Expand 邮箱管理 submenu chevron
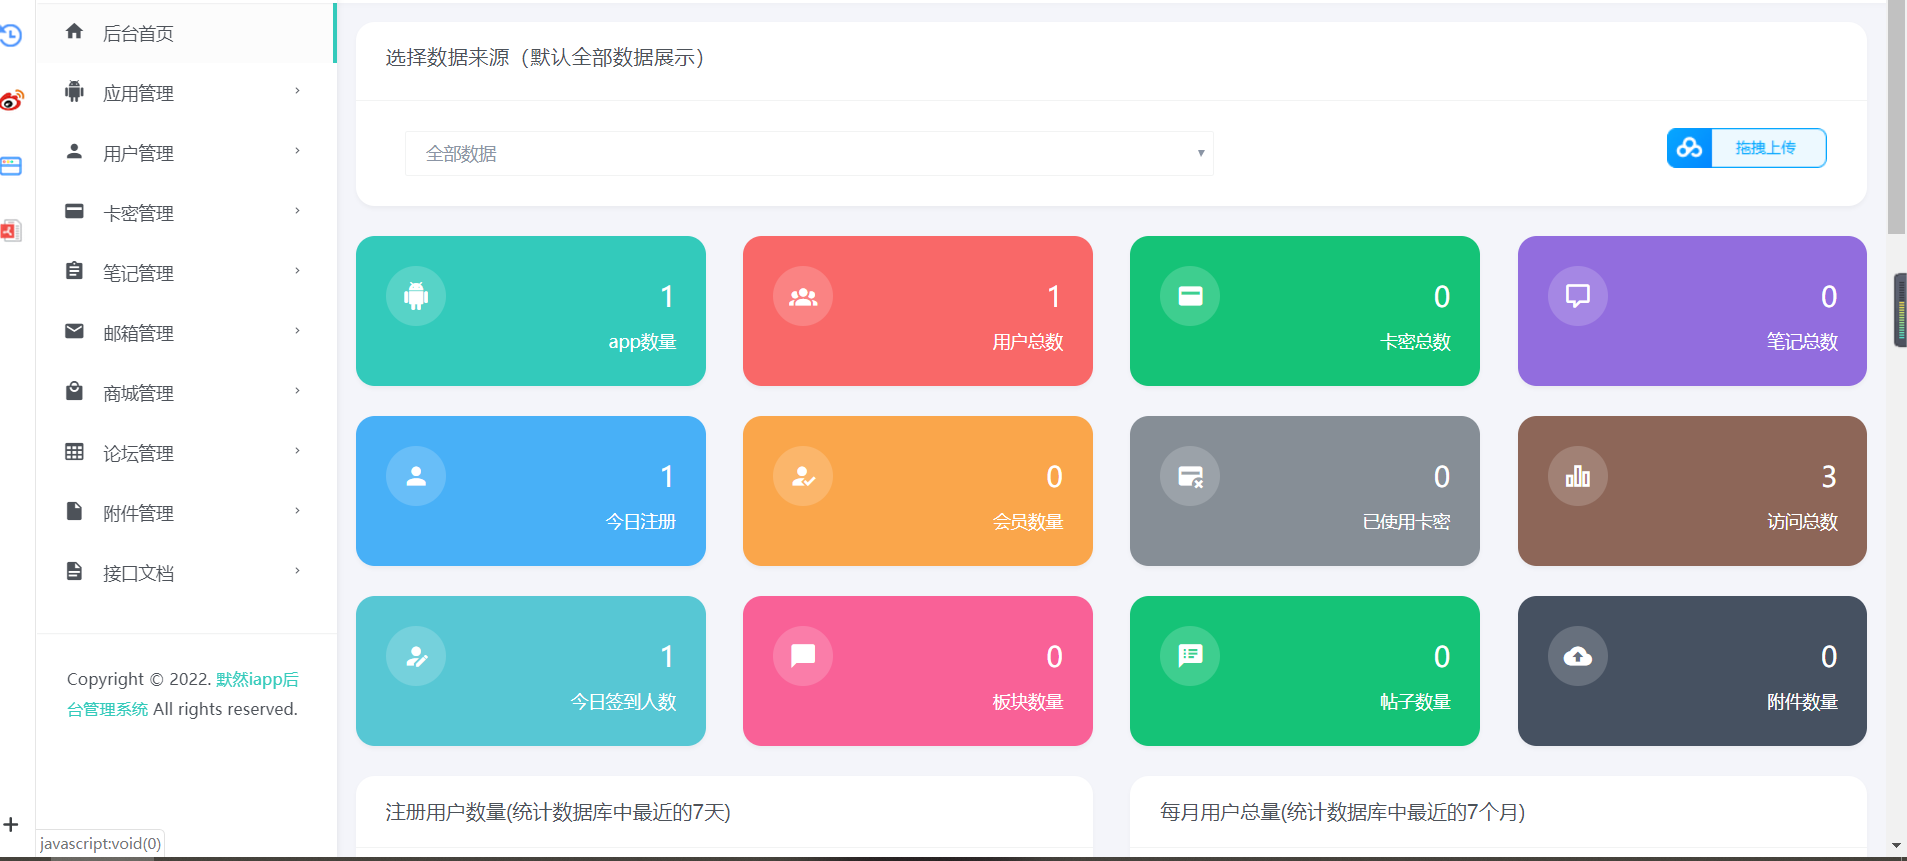This screenshot has width=1907, height=861. coord(297,331)
